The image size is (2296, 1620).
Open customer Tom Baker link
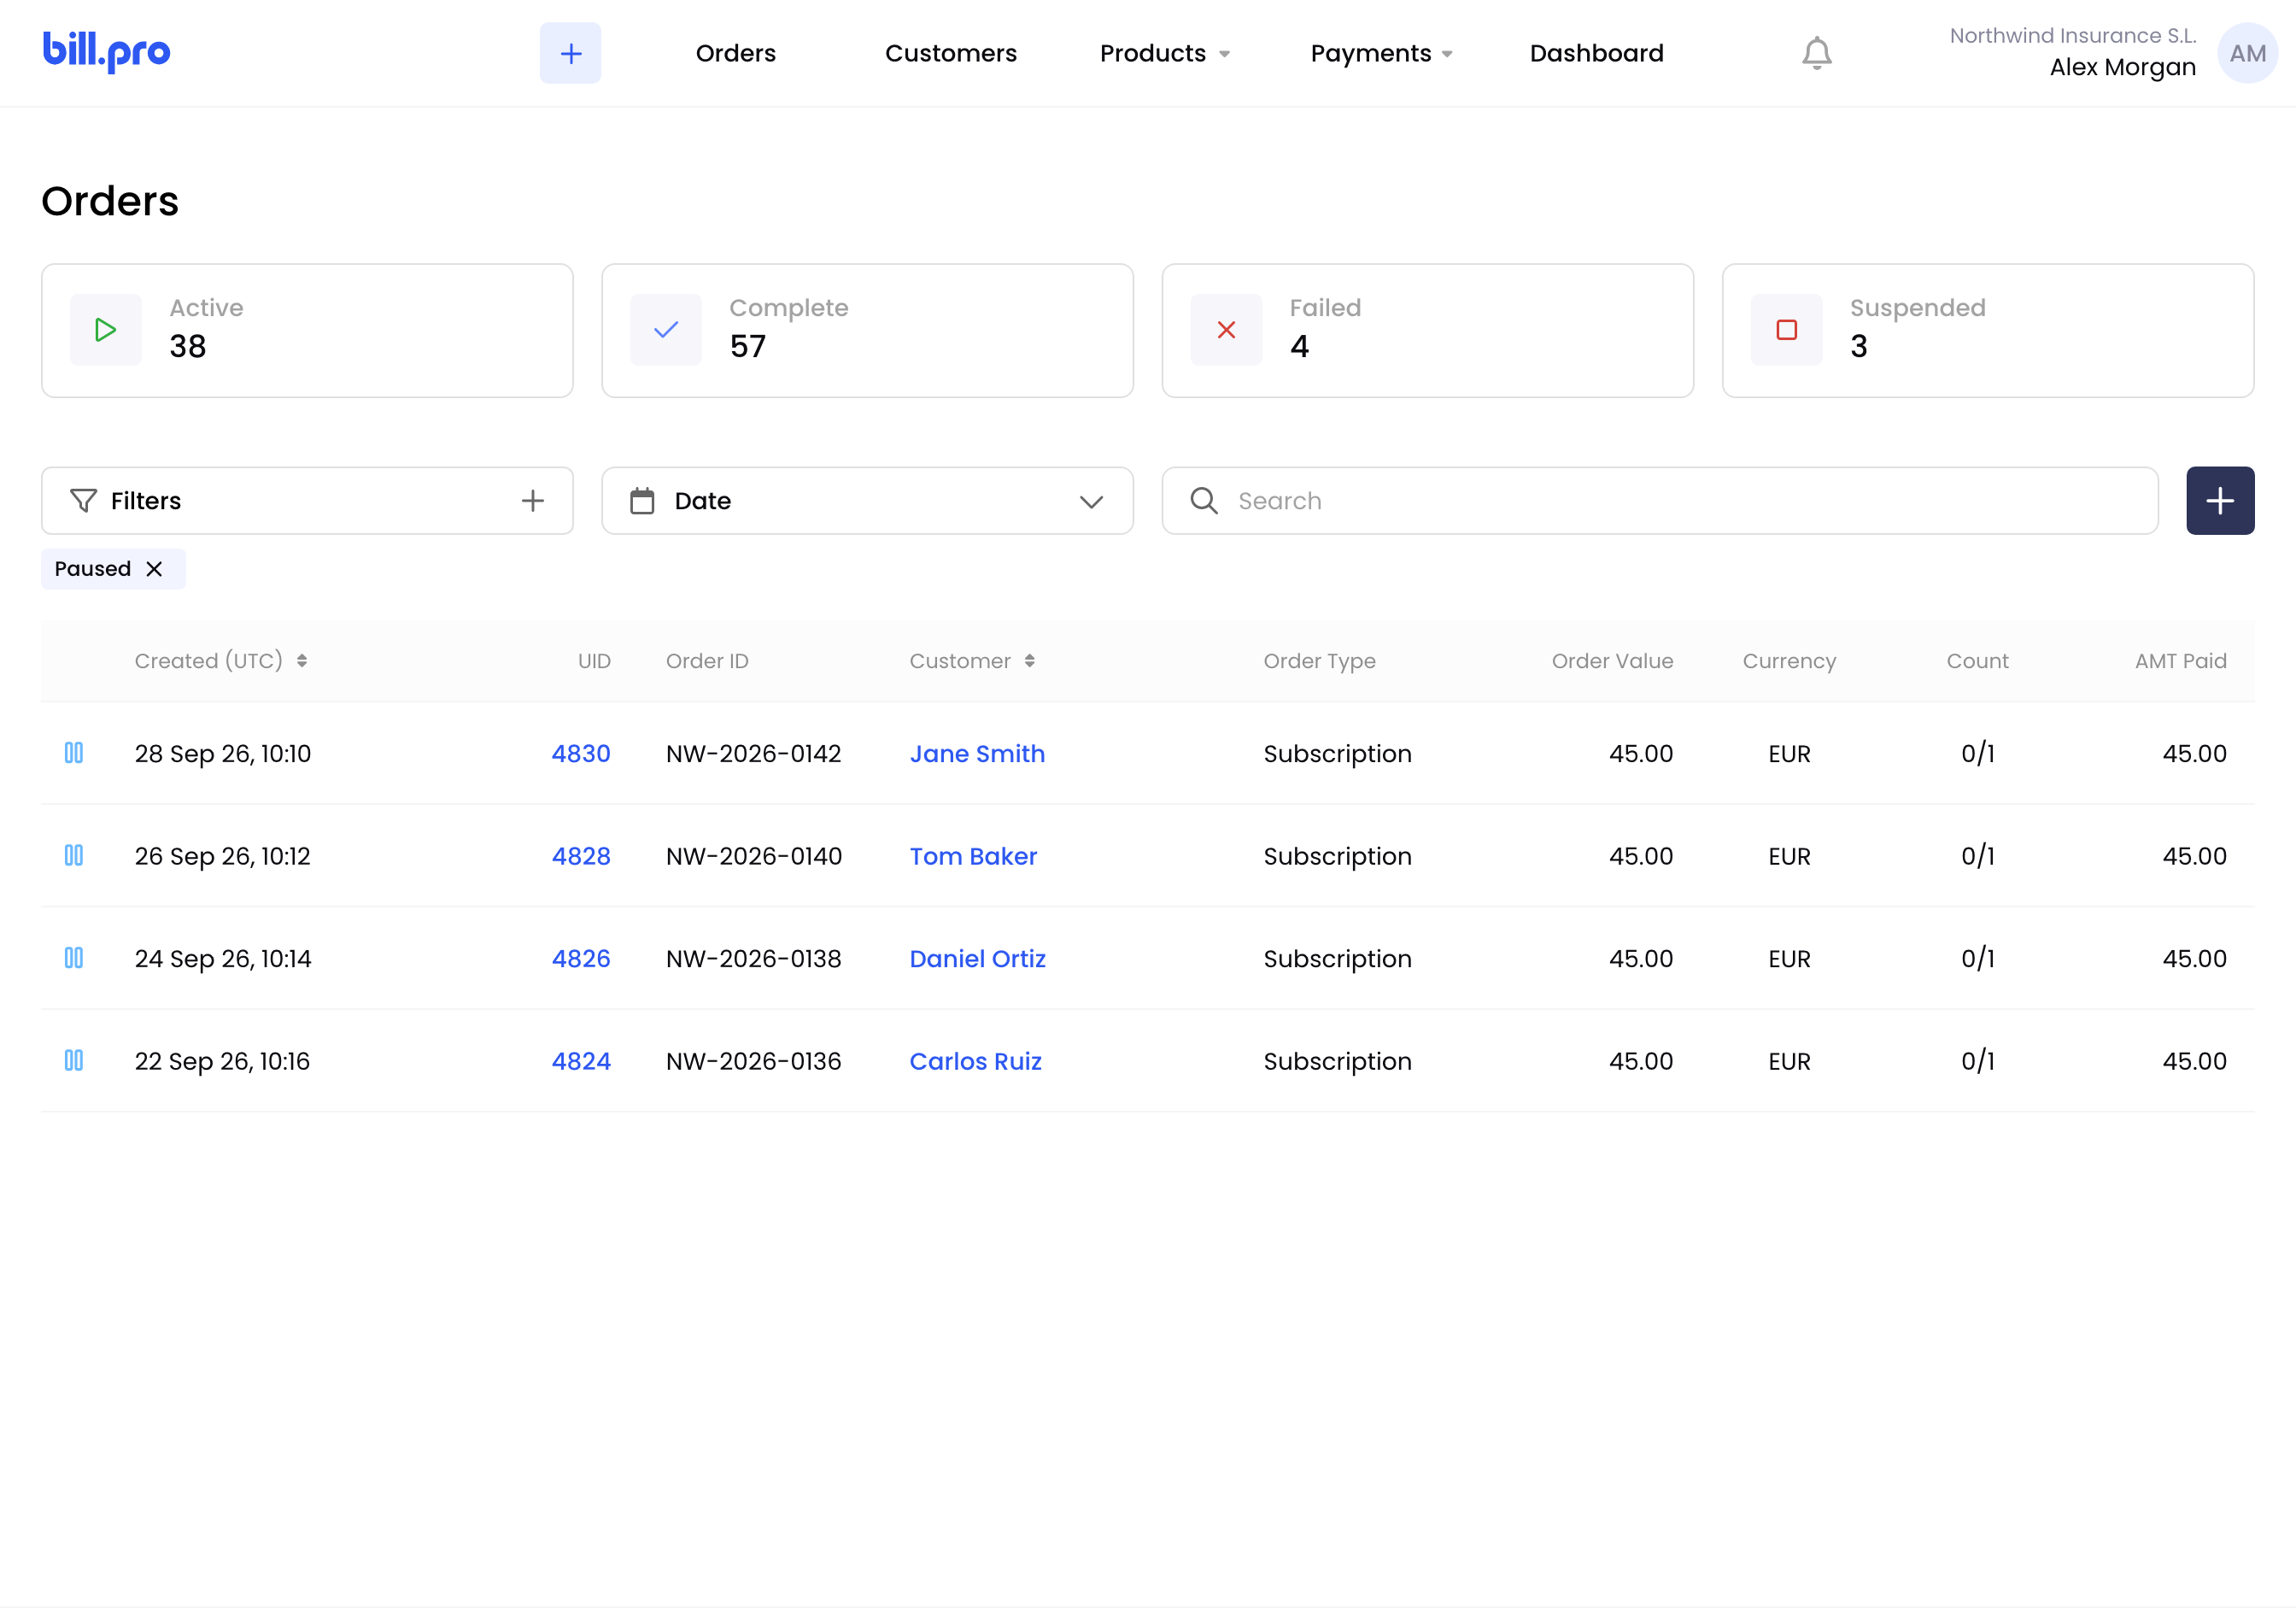click(973, 856)
